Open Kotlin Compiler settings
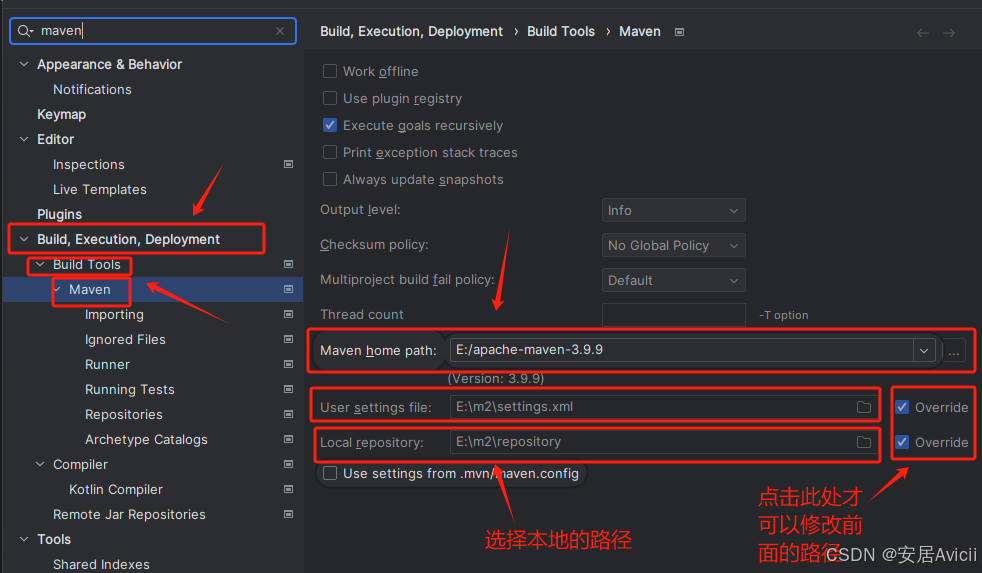This screenshot has width=982, height=573. (116, 489)
